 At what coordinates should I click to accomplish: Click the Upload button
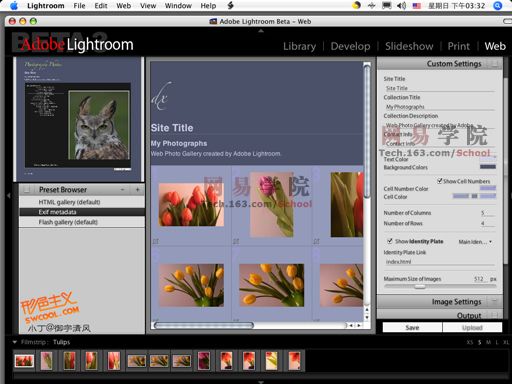pyautogui.click(x=472, y=327)
